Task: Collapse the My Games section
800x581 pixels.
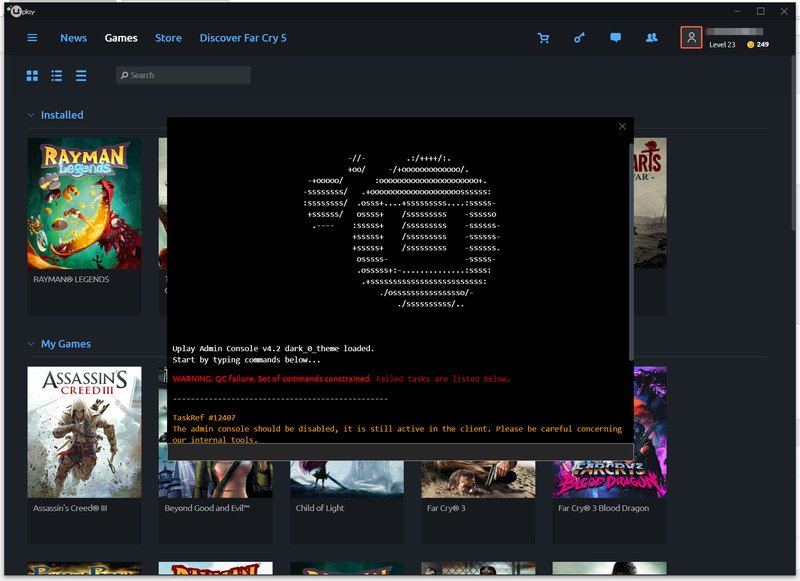Action: [31, 344]
